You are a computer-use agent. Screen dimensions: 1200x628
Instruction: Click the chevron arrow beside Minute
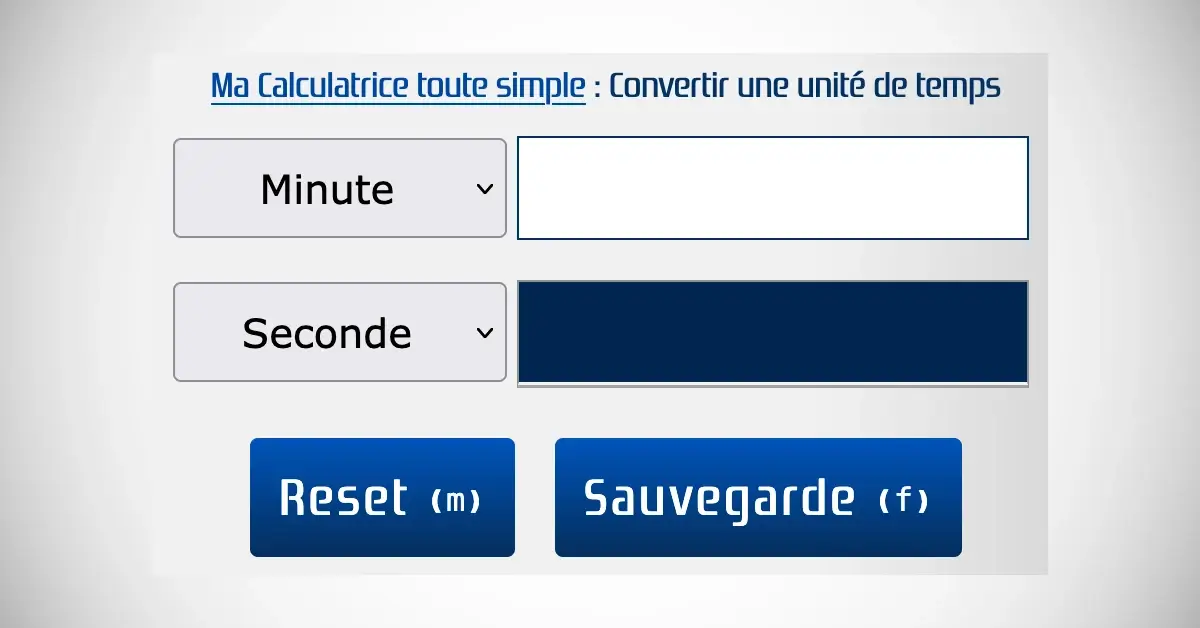click(x=485, y=189)
